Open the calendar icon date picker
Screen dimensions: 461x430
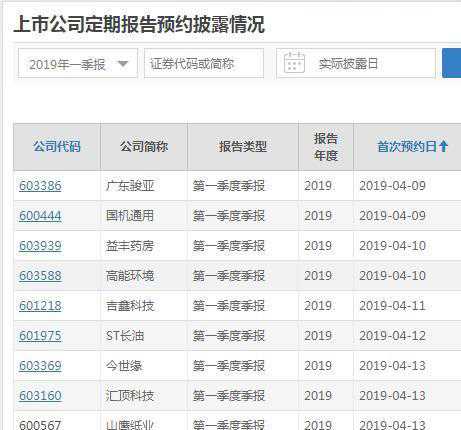[294, 63]
